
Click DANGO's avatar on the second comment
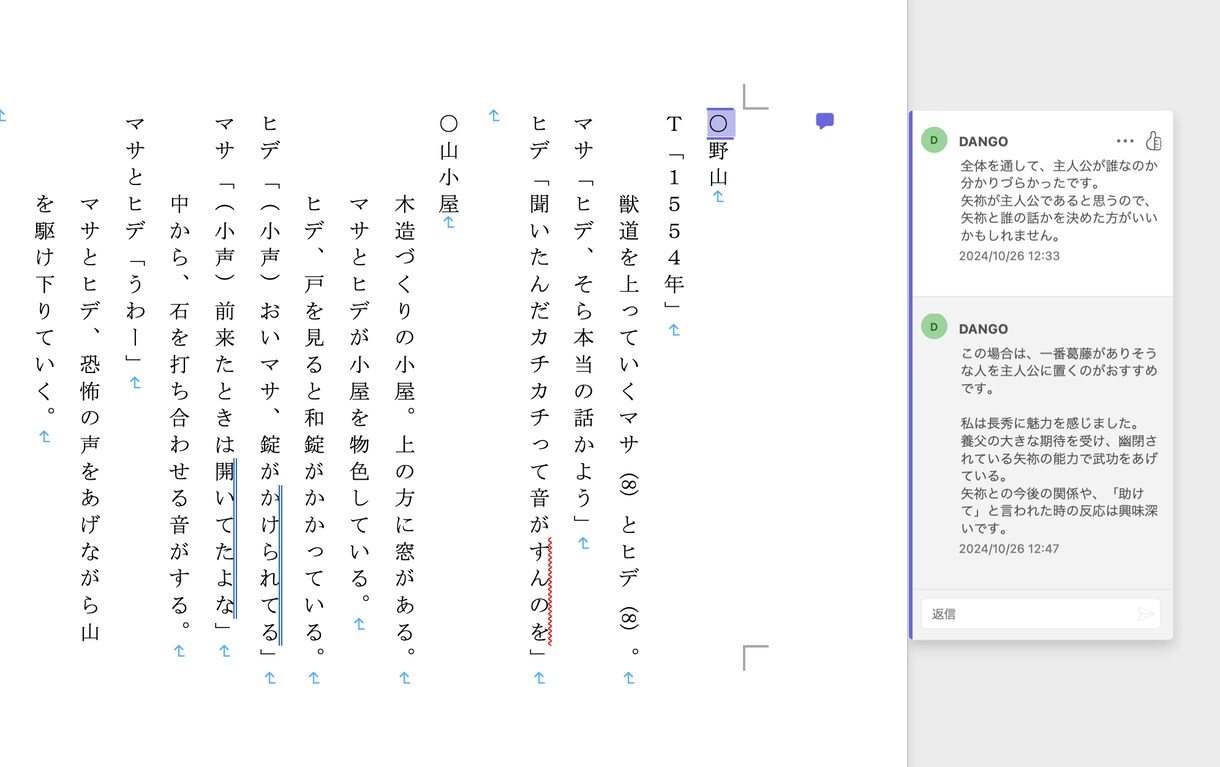[934, 326]
